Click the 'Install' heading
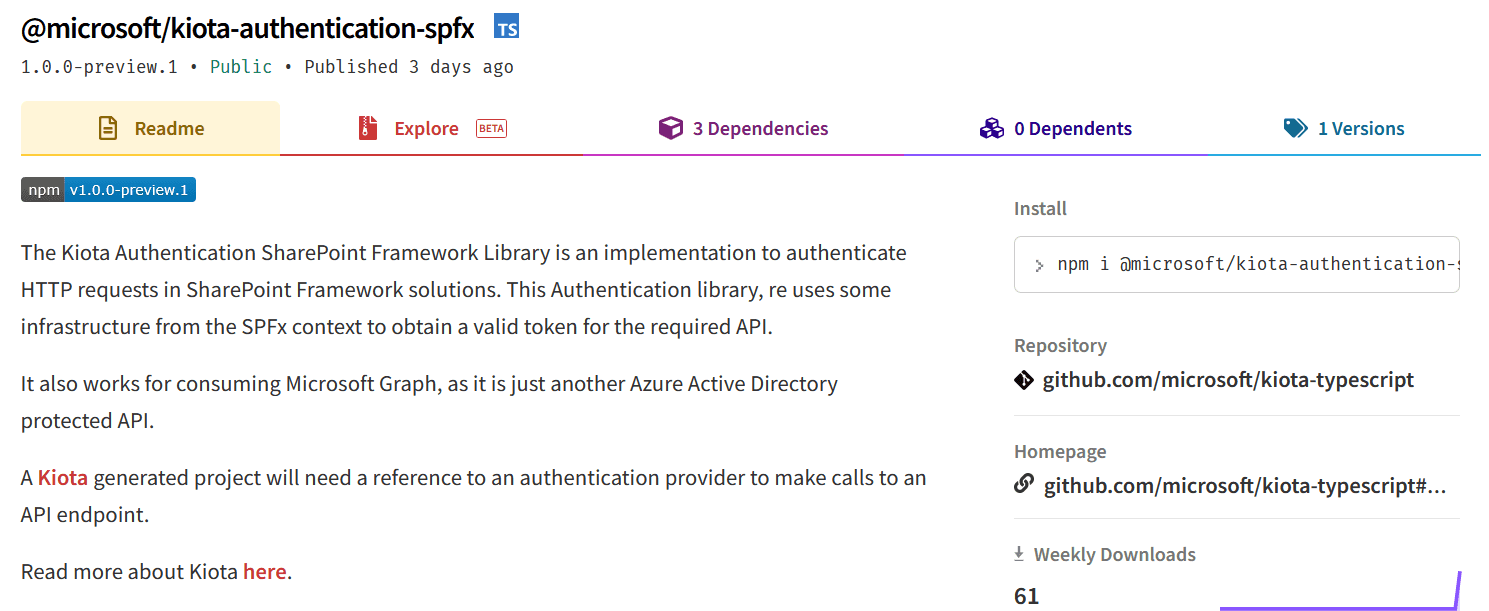 1040,208
